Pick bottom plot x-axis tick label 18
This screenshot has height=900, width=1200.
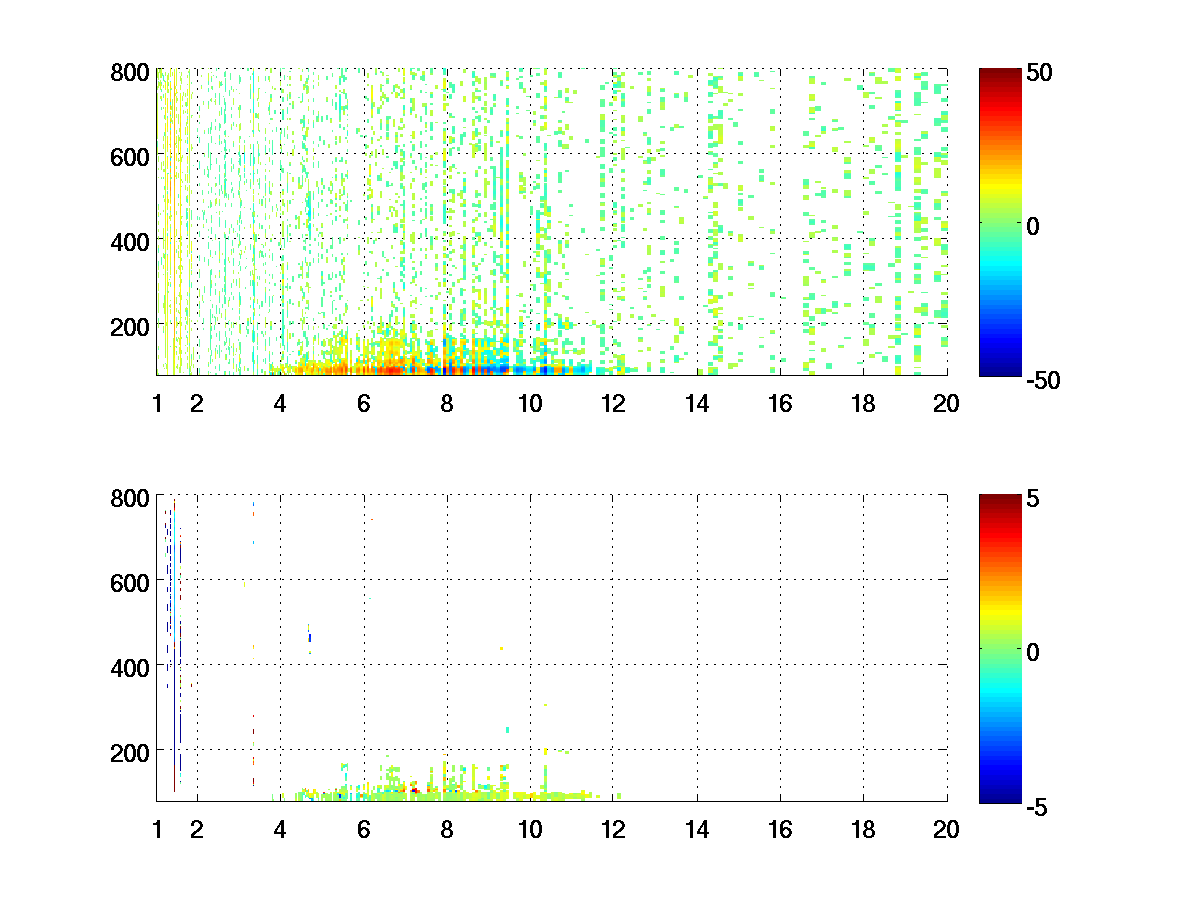(x=863, y=830)
